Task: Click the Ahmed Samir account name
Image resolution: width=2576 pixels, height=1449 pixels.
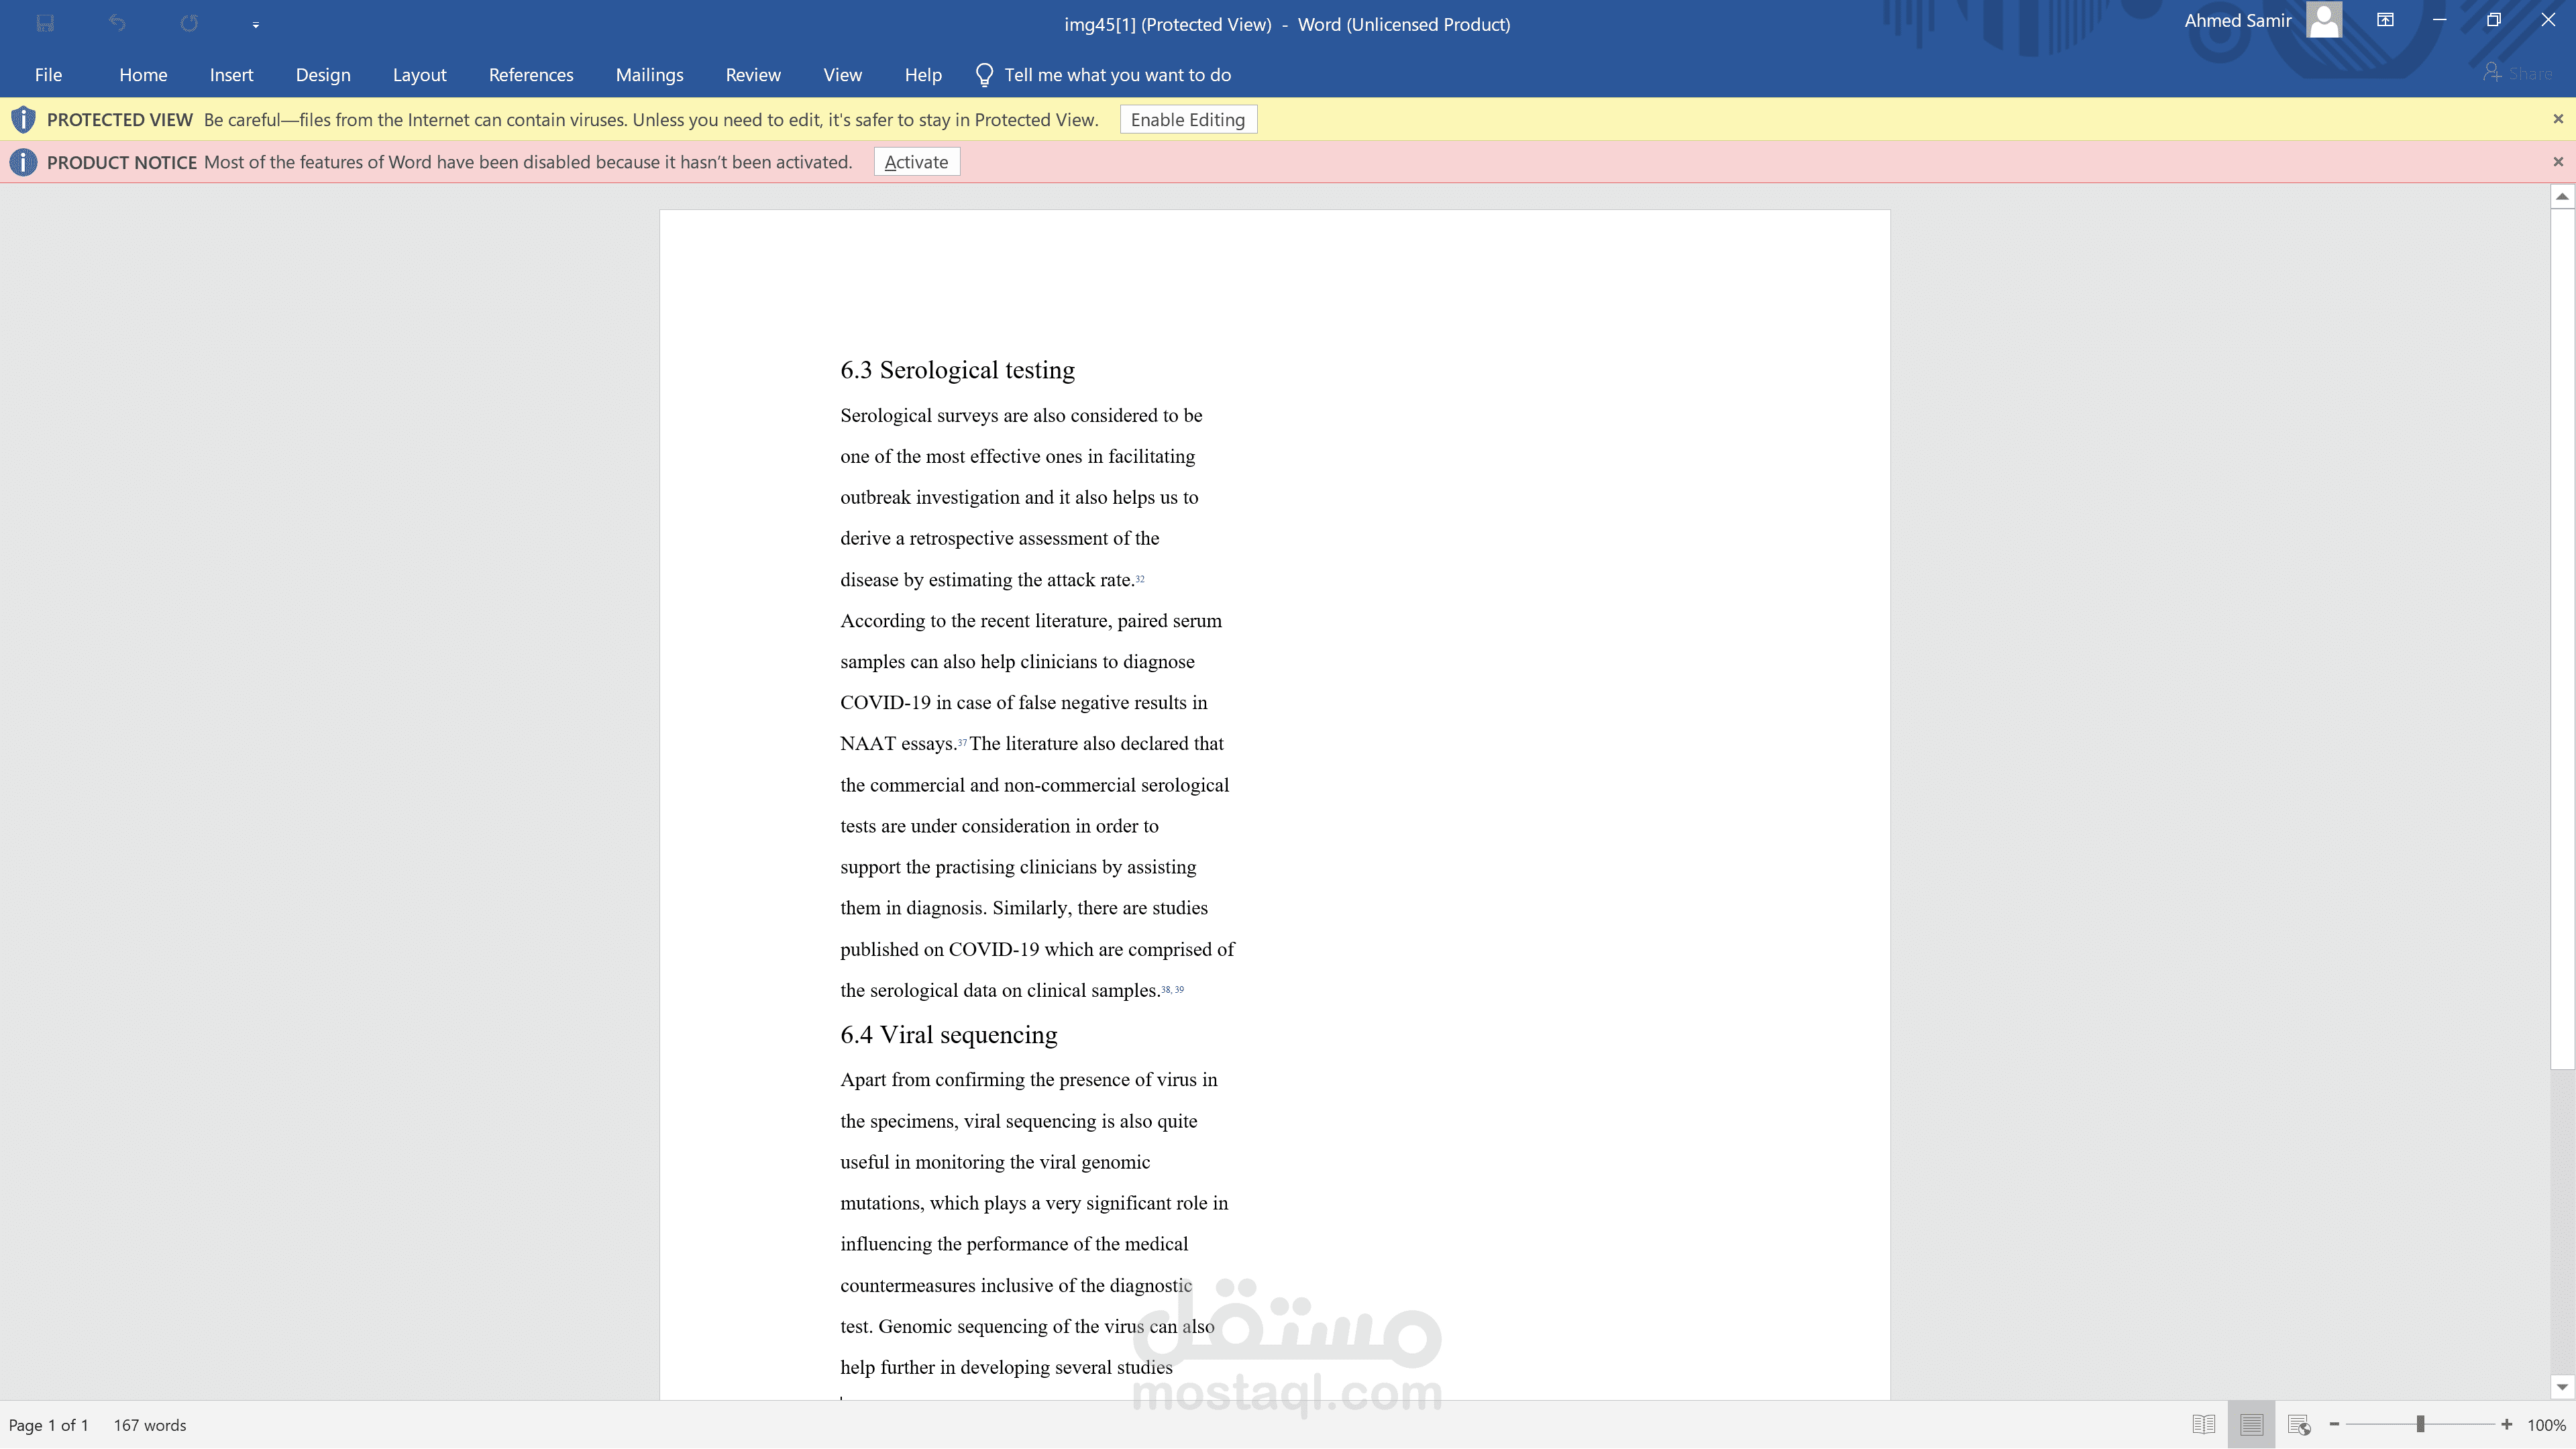Action: [x=2238, y=20]
